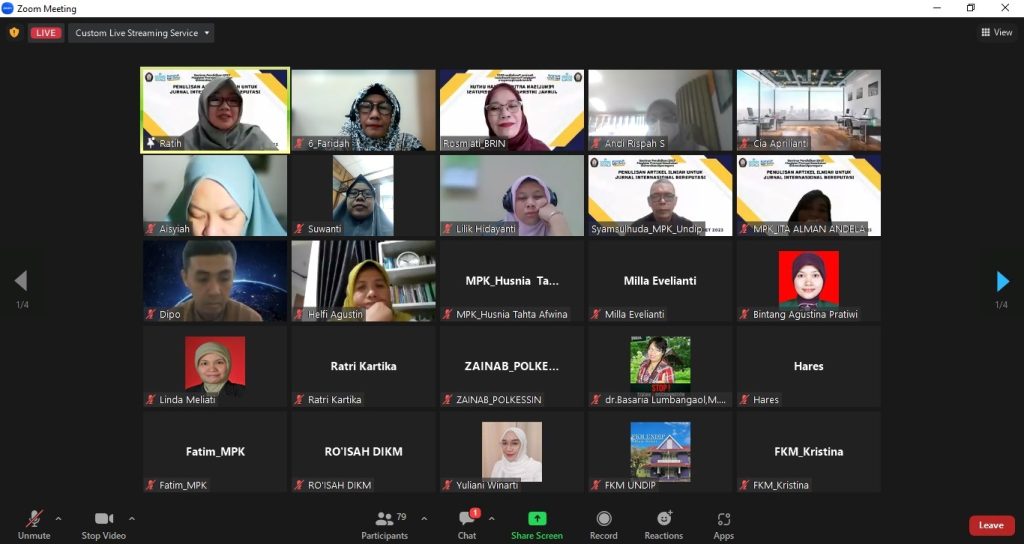Open the View layout menu

coord(996,33)
